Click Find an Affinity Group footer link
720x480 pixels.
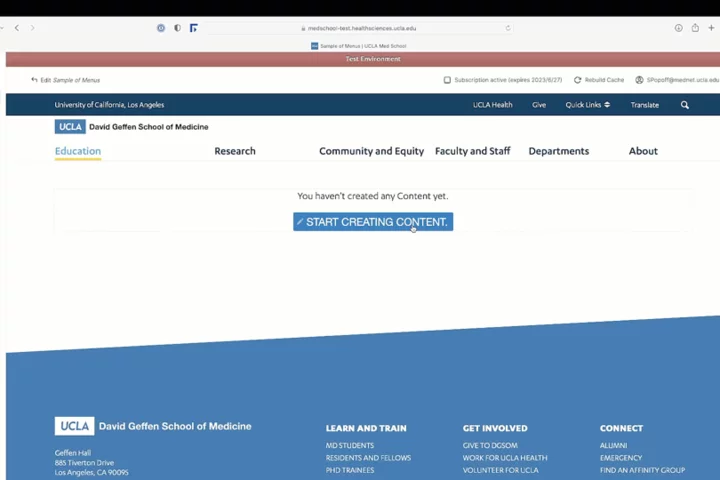click(x=642, y=470)
